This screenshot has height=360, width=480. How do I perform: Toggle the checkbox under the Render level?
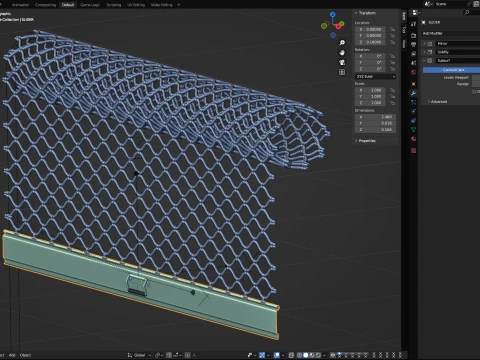click(x=474, y=92)
